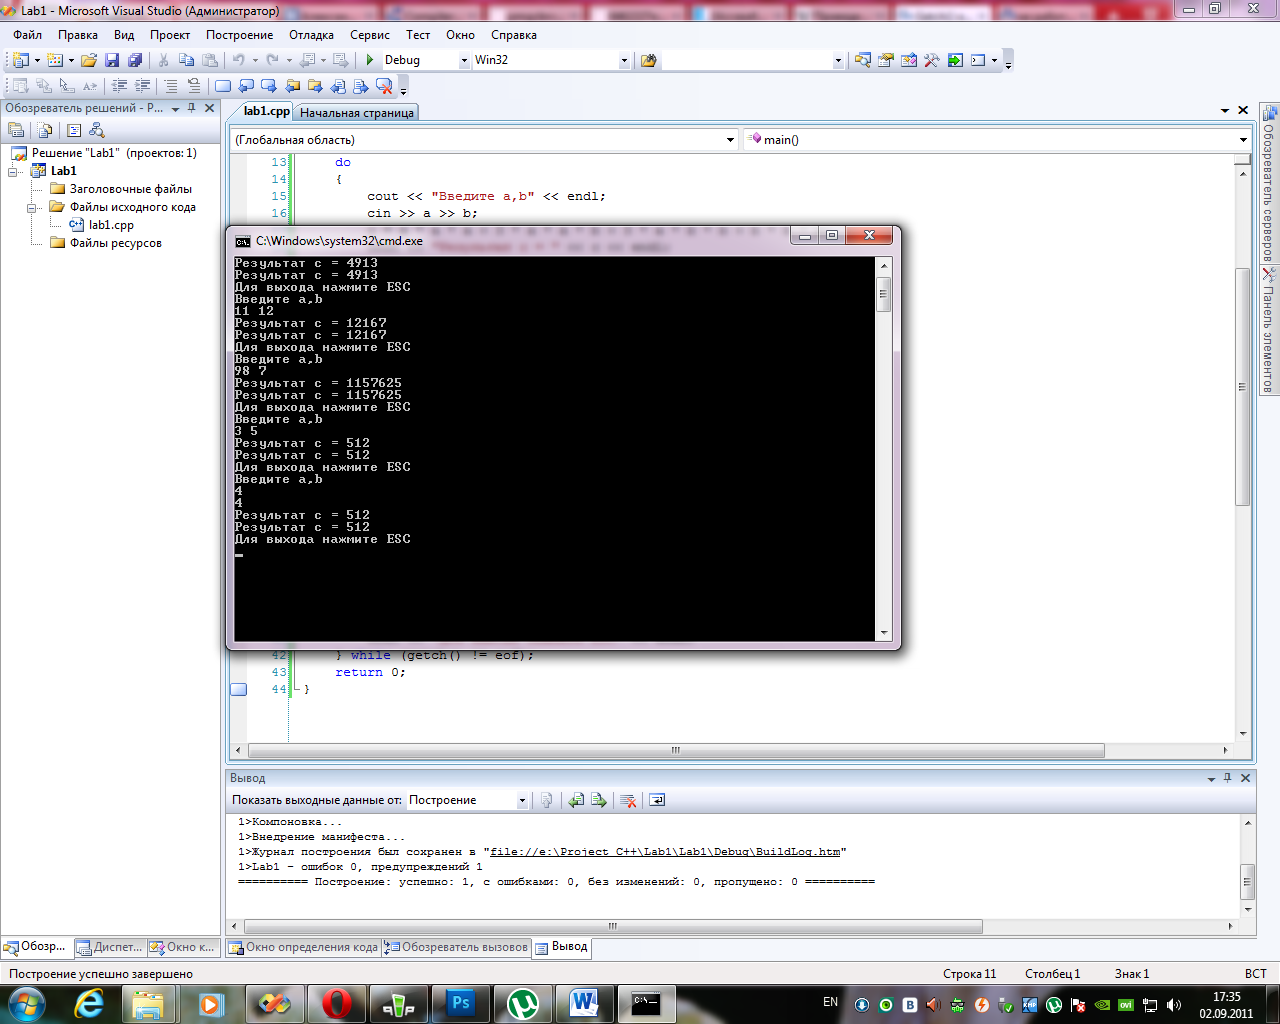This screenshot has height=1024, width=1280.
Task: Click the editor horizontal scrollbar thumb
Action: tap(676, 750)
